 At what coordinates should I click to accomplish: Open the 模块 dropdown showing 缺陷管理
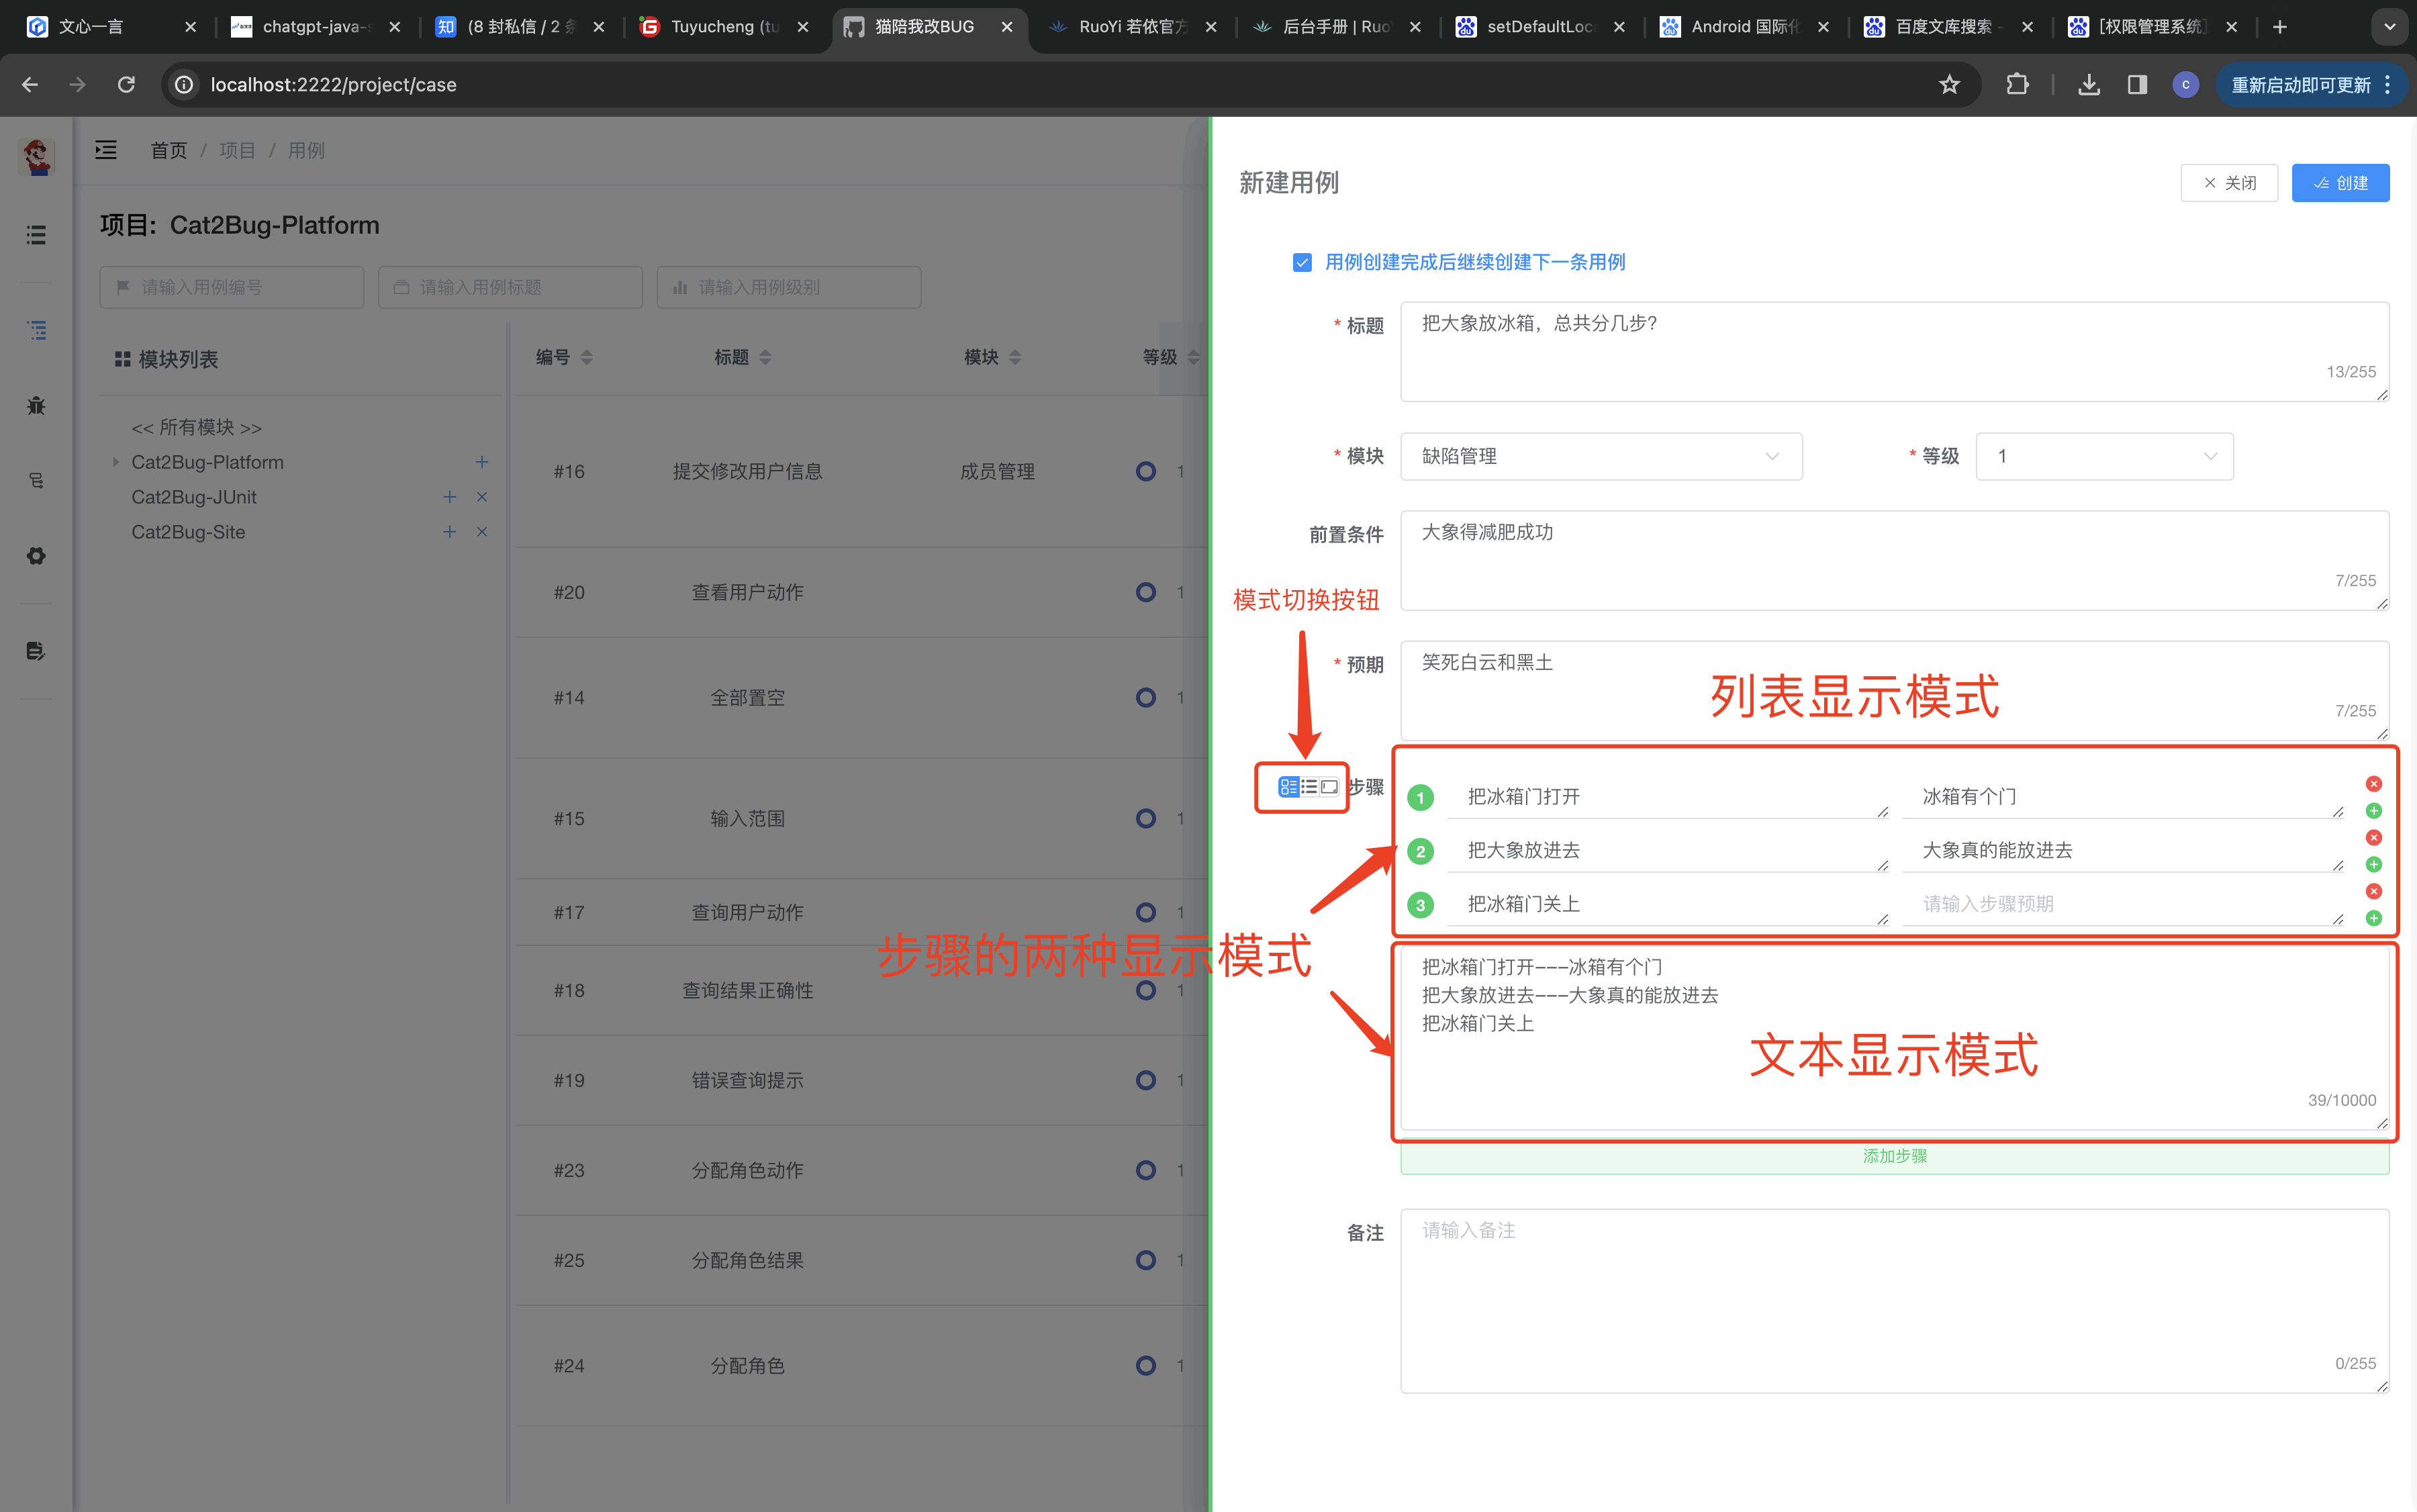pyautogui.click(x=1600, y=456)
